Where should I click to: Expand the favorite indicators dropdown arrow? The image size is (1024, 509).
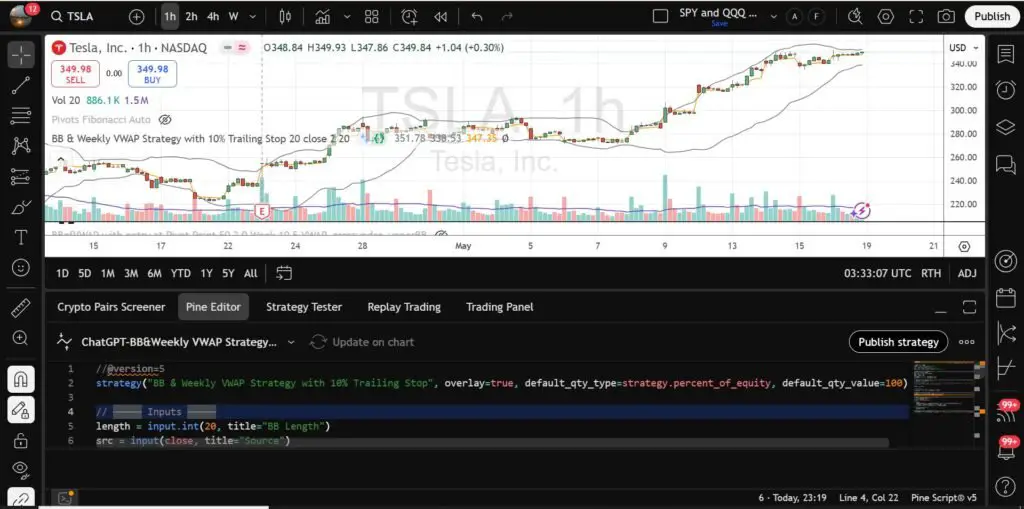(x=347, y=17)
